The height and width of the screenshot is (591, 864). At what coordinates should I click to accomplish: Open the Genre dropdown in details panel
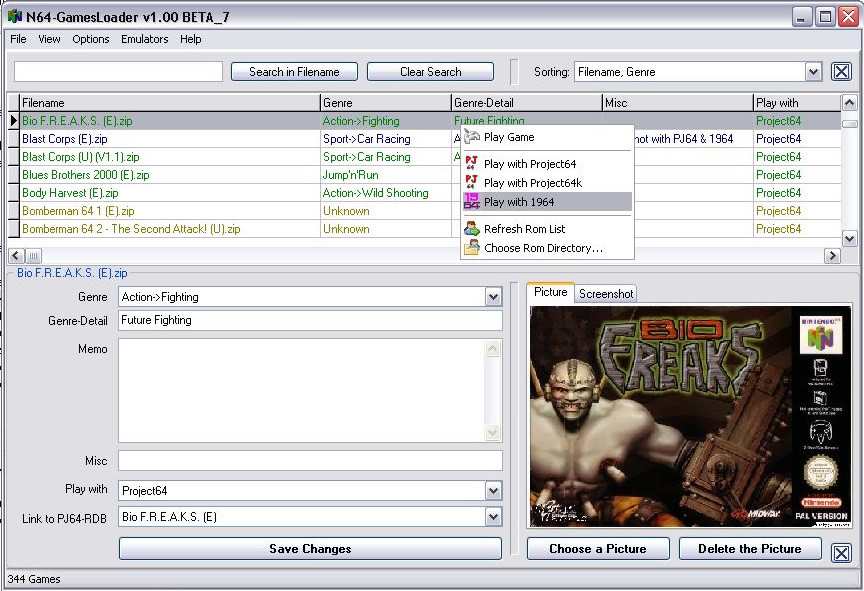click(493, 297)
